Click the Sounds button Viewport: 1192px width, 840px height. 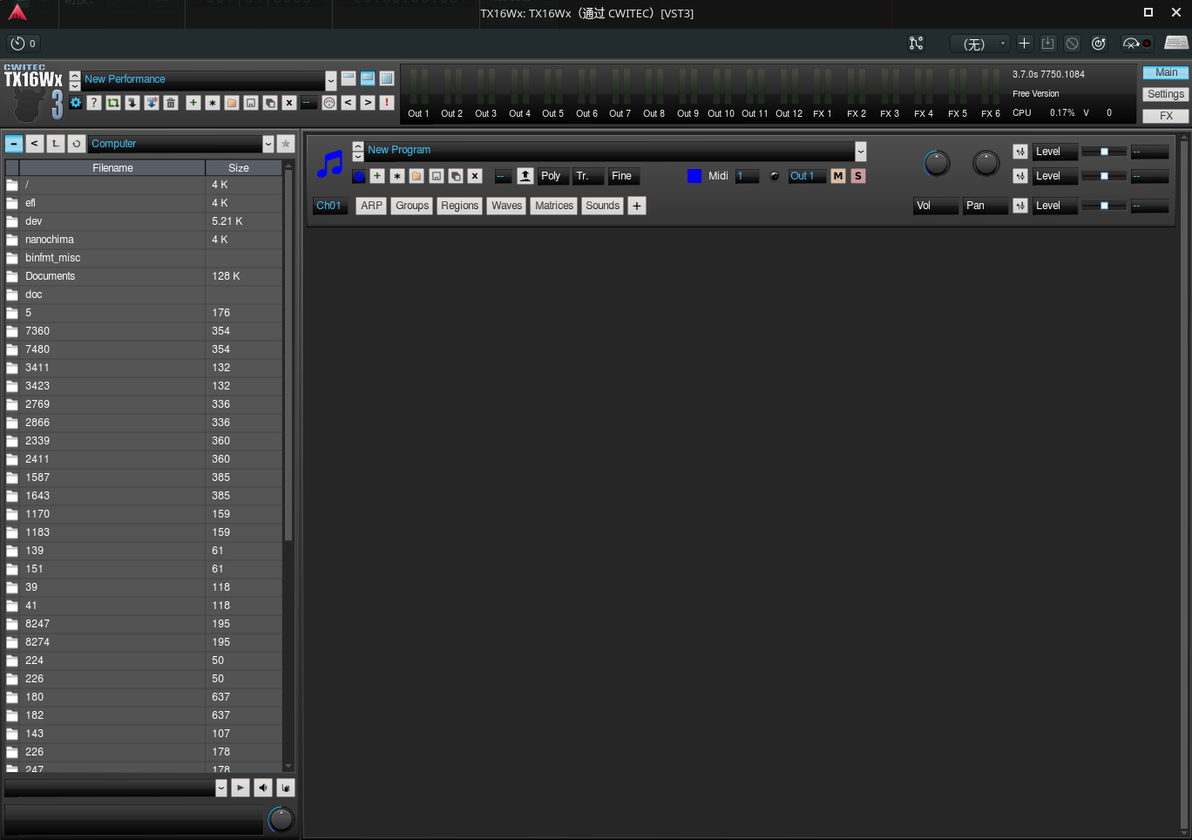603,206
